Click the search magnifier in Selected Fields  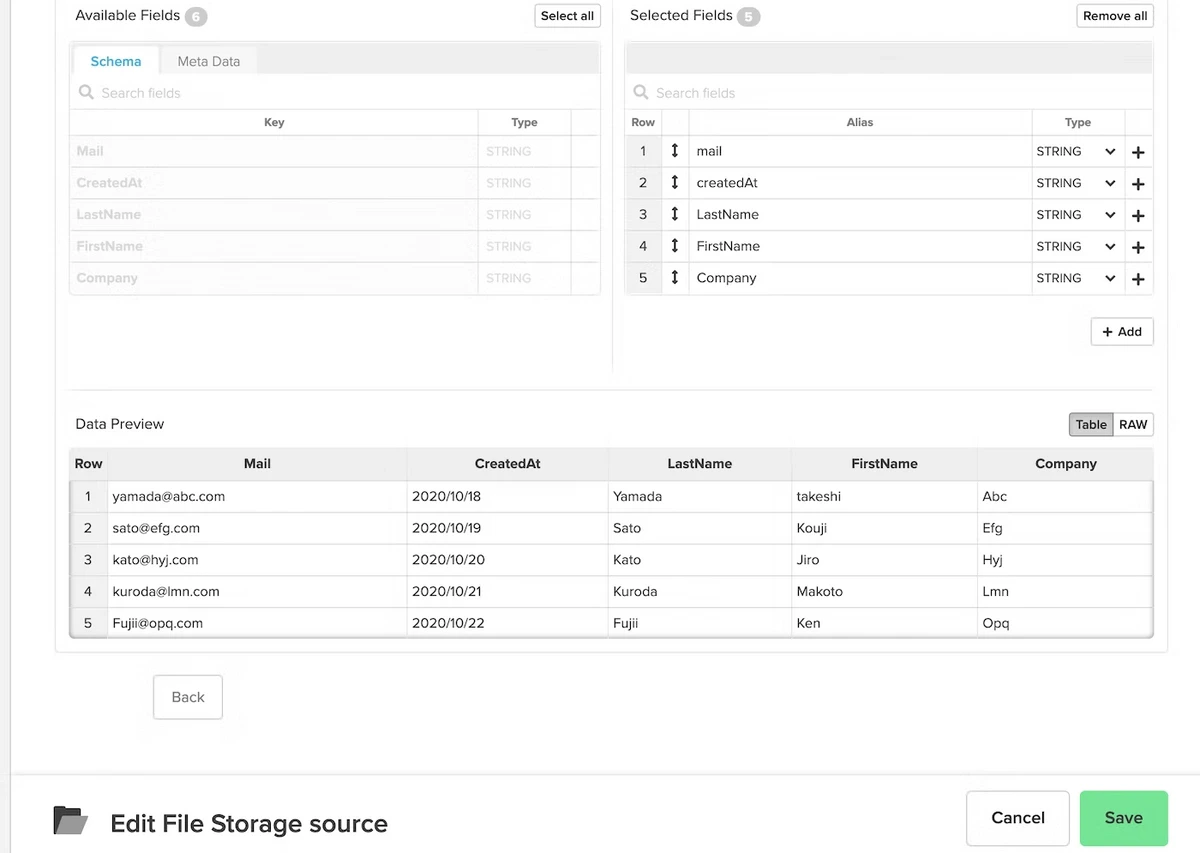pos(641,92)
